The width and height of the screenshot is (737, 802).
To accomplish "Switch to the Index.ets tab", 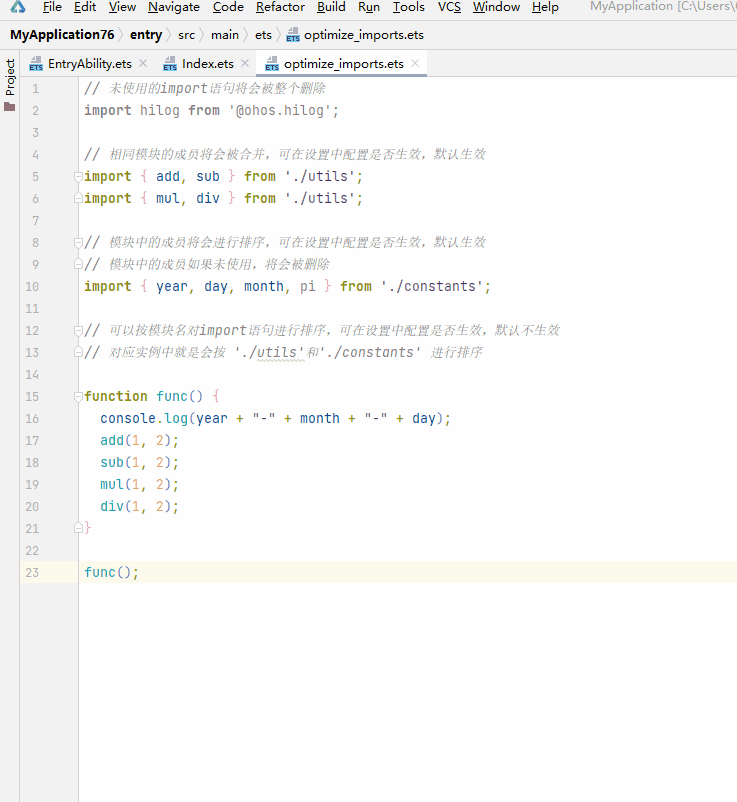I will tap(208, 64).
